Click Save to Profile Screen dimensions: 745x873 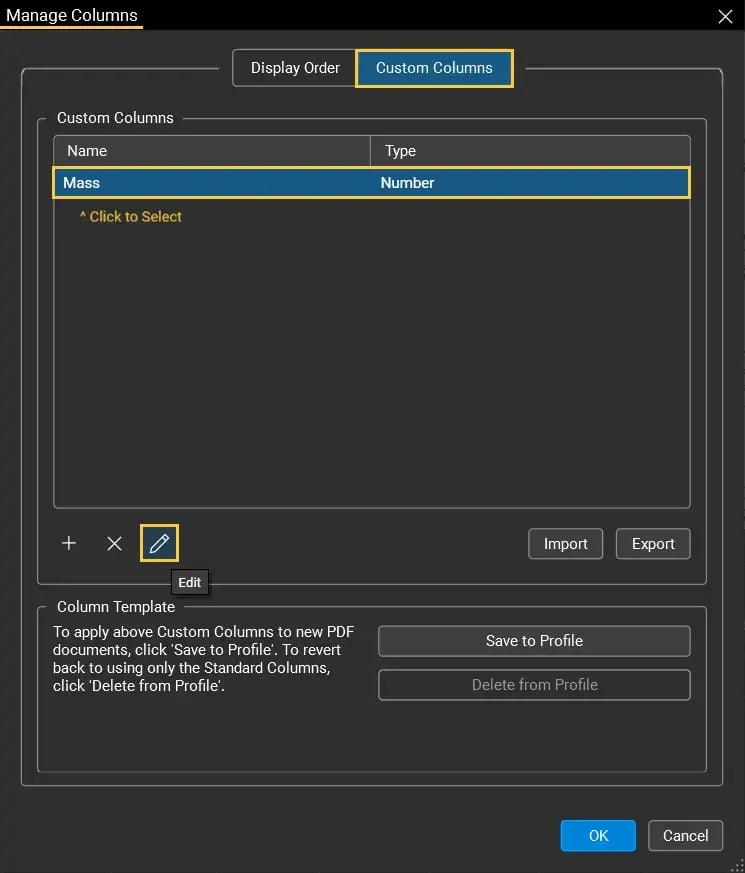[534, 641]
